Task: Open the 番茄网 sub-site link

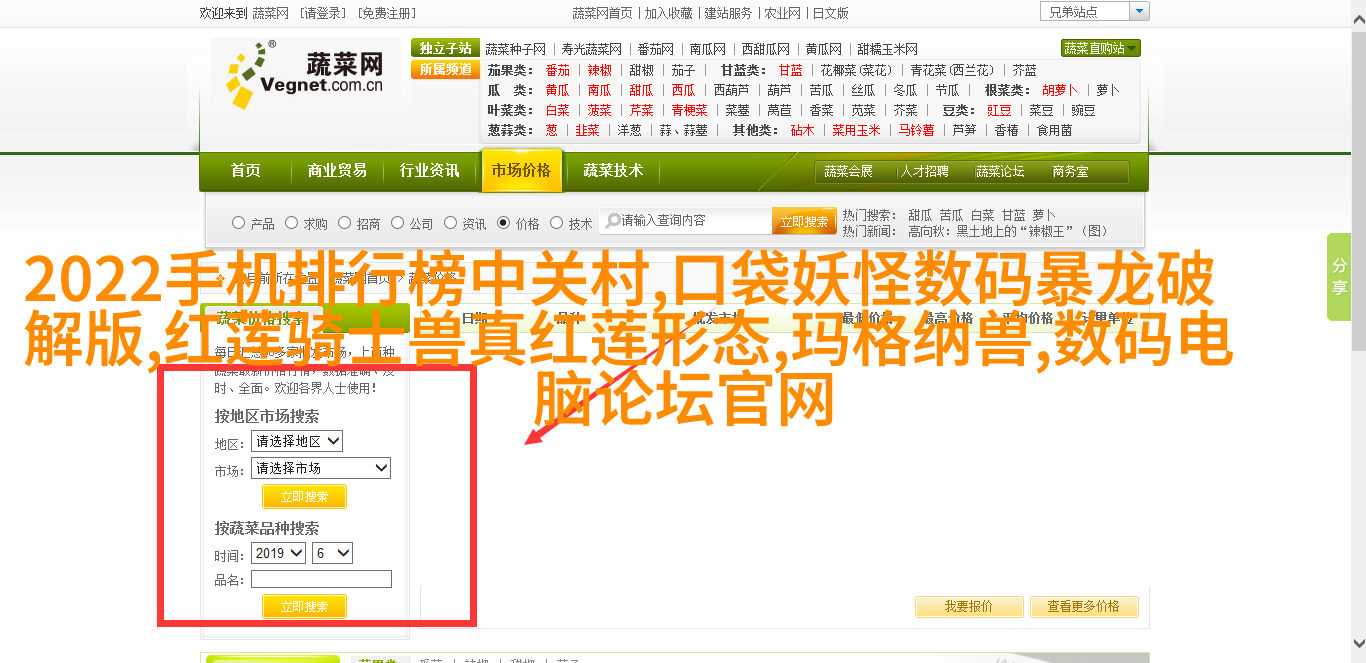Action: tap(655, 49)
